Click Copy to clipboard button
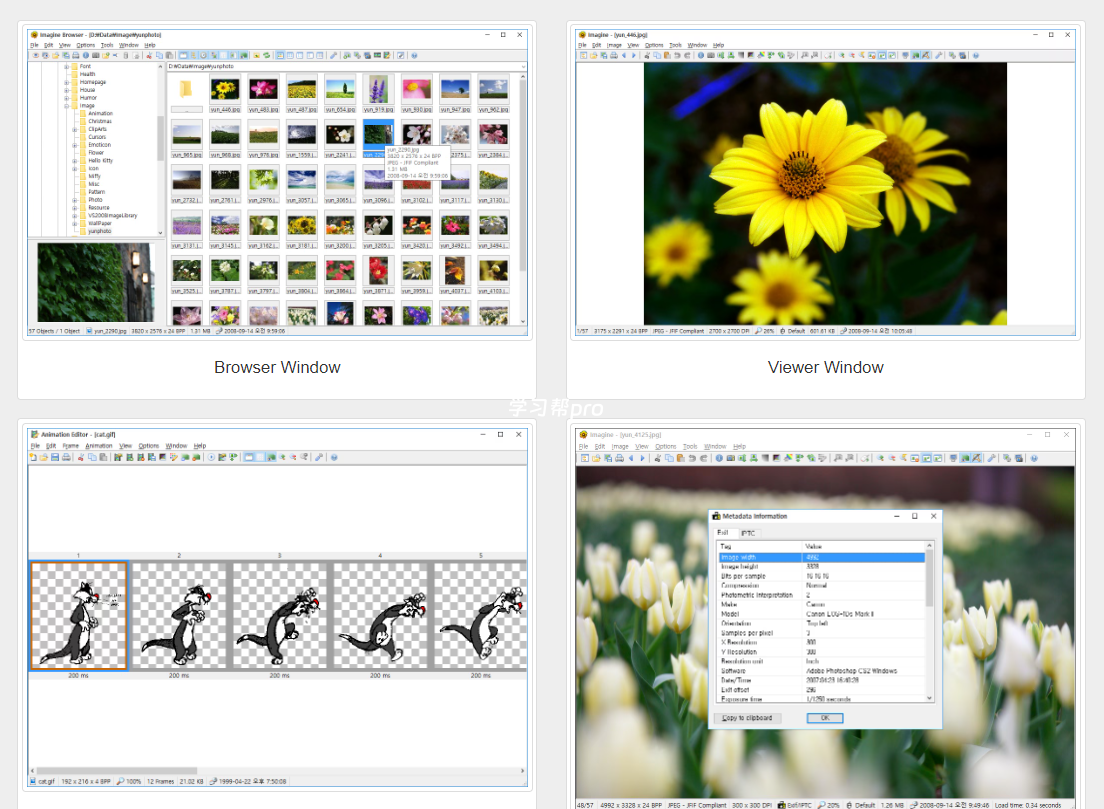The height and width of the screenshot is (809, 1104). [747, 718]
